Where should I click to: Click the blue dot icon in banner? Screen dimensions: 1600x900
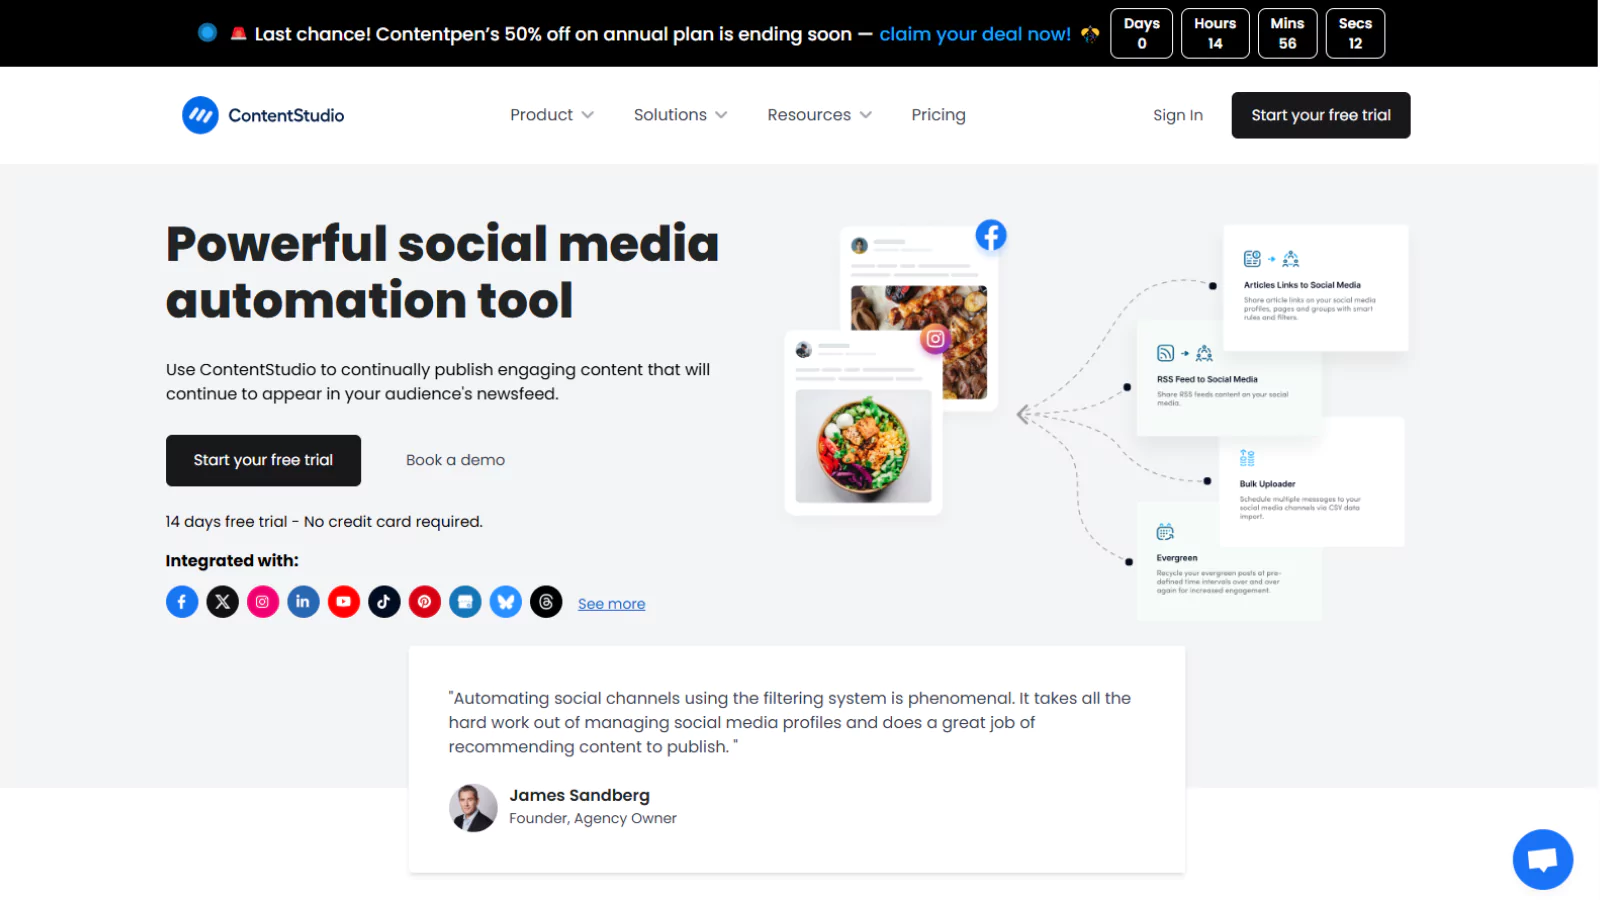[207, 32]
